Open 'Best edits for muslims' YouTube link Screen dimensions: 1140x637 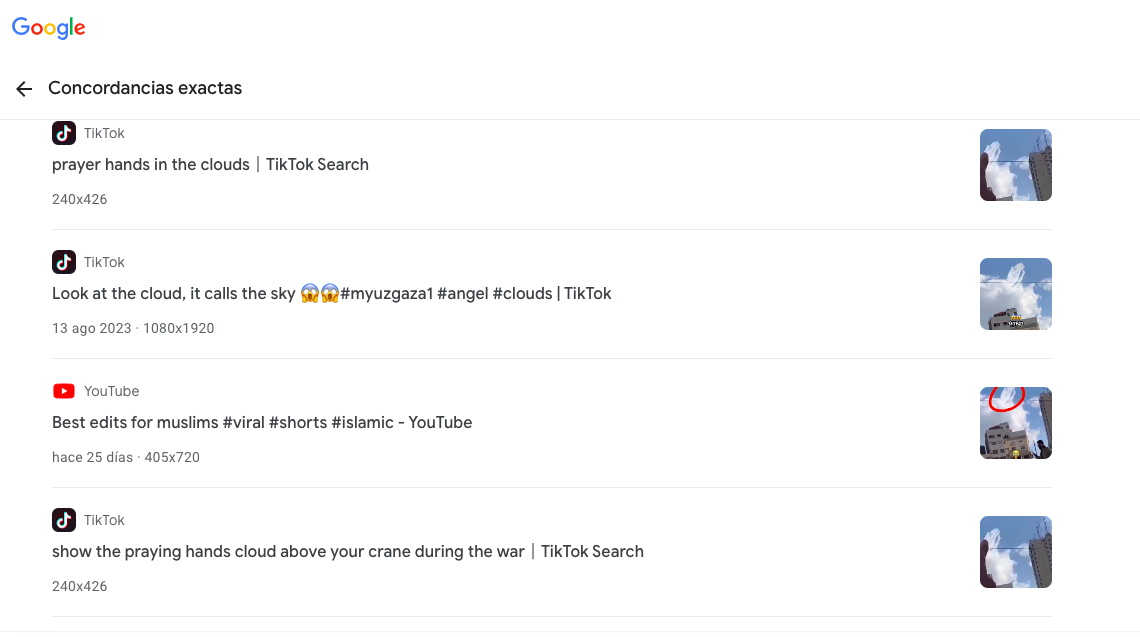(x=262, y=422)
